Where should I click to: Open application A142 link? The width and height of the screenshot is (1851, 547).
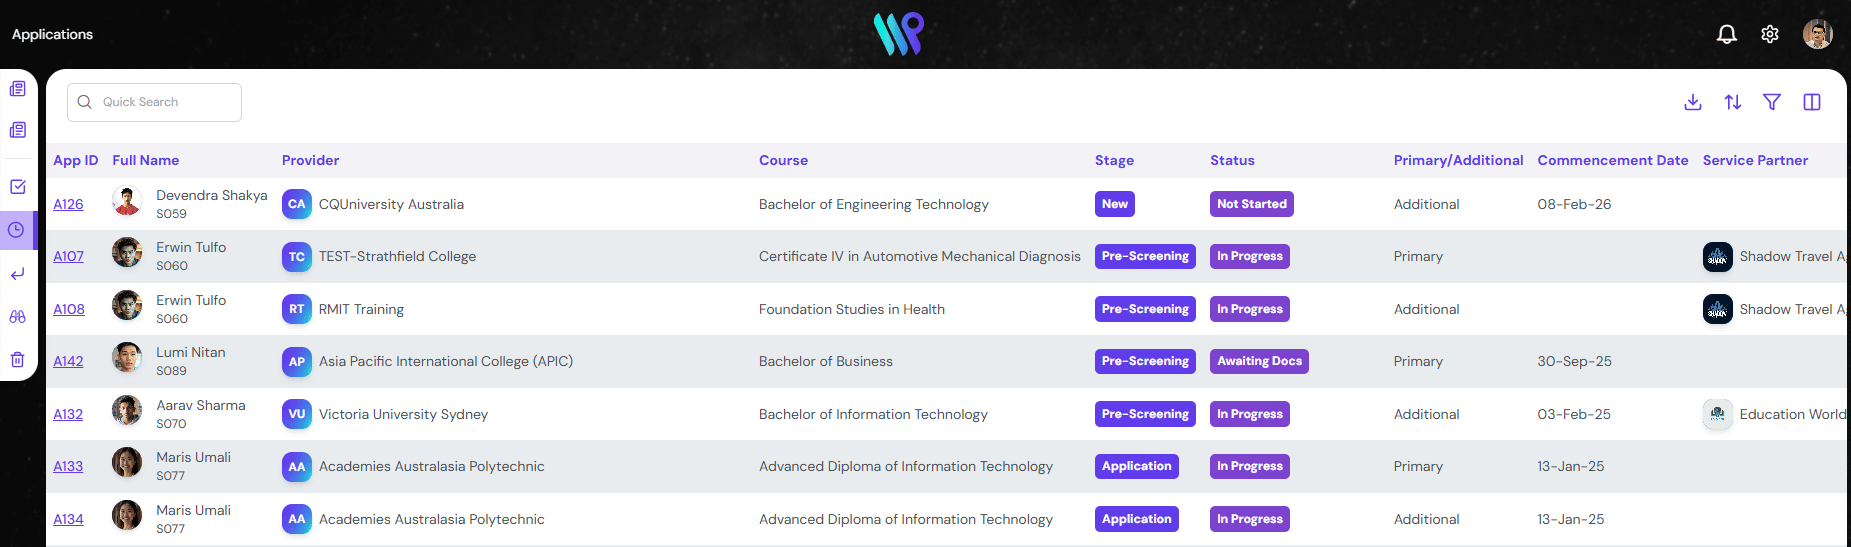pos(68,362)
